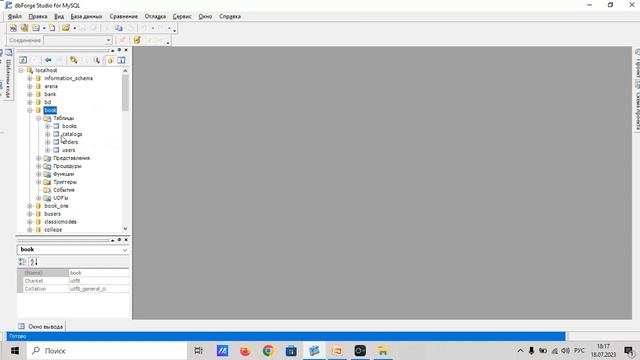Open the Firefox icon on the taskbar
Screen dimensions: 640x360
point(245,351)
